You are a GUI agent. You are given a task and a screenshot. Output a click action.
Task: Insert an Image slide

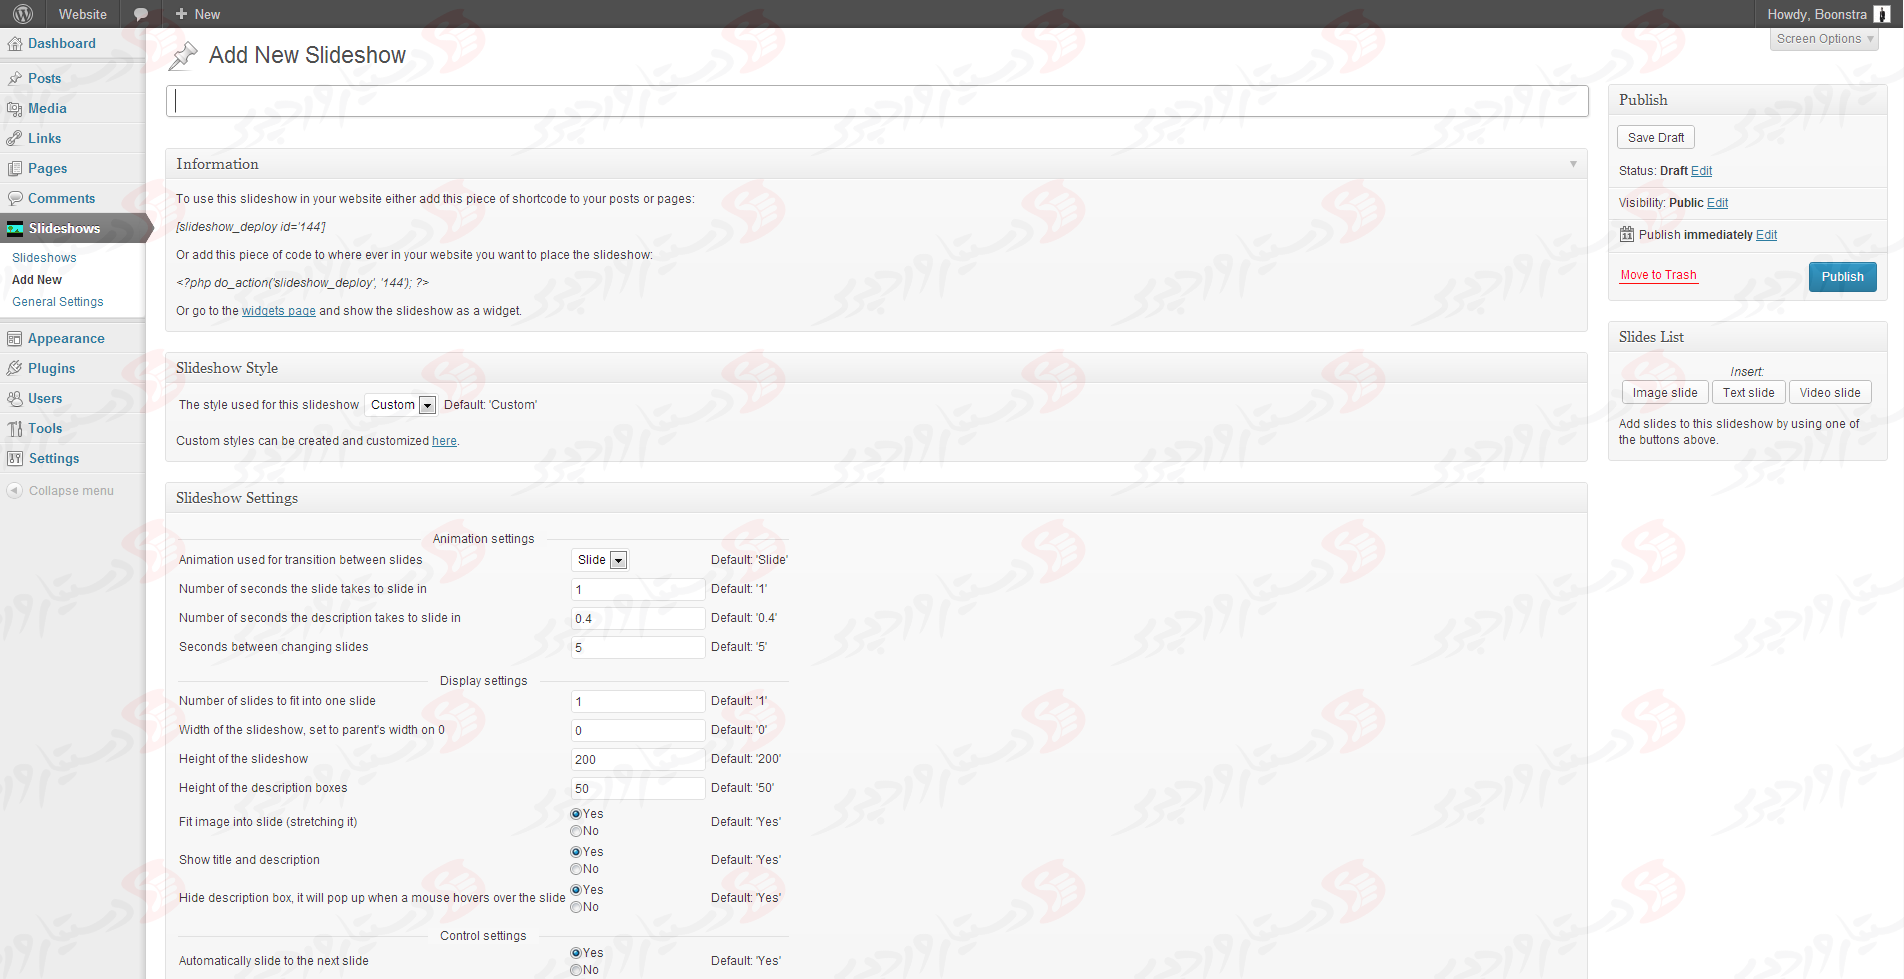[x=1664, y=393]
